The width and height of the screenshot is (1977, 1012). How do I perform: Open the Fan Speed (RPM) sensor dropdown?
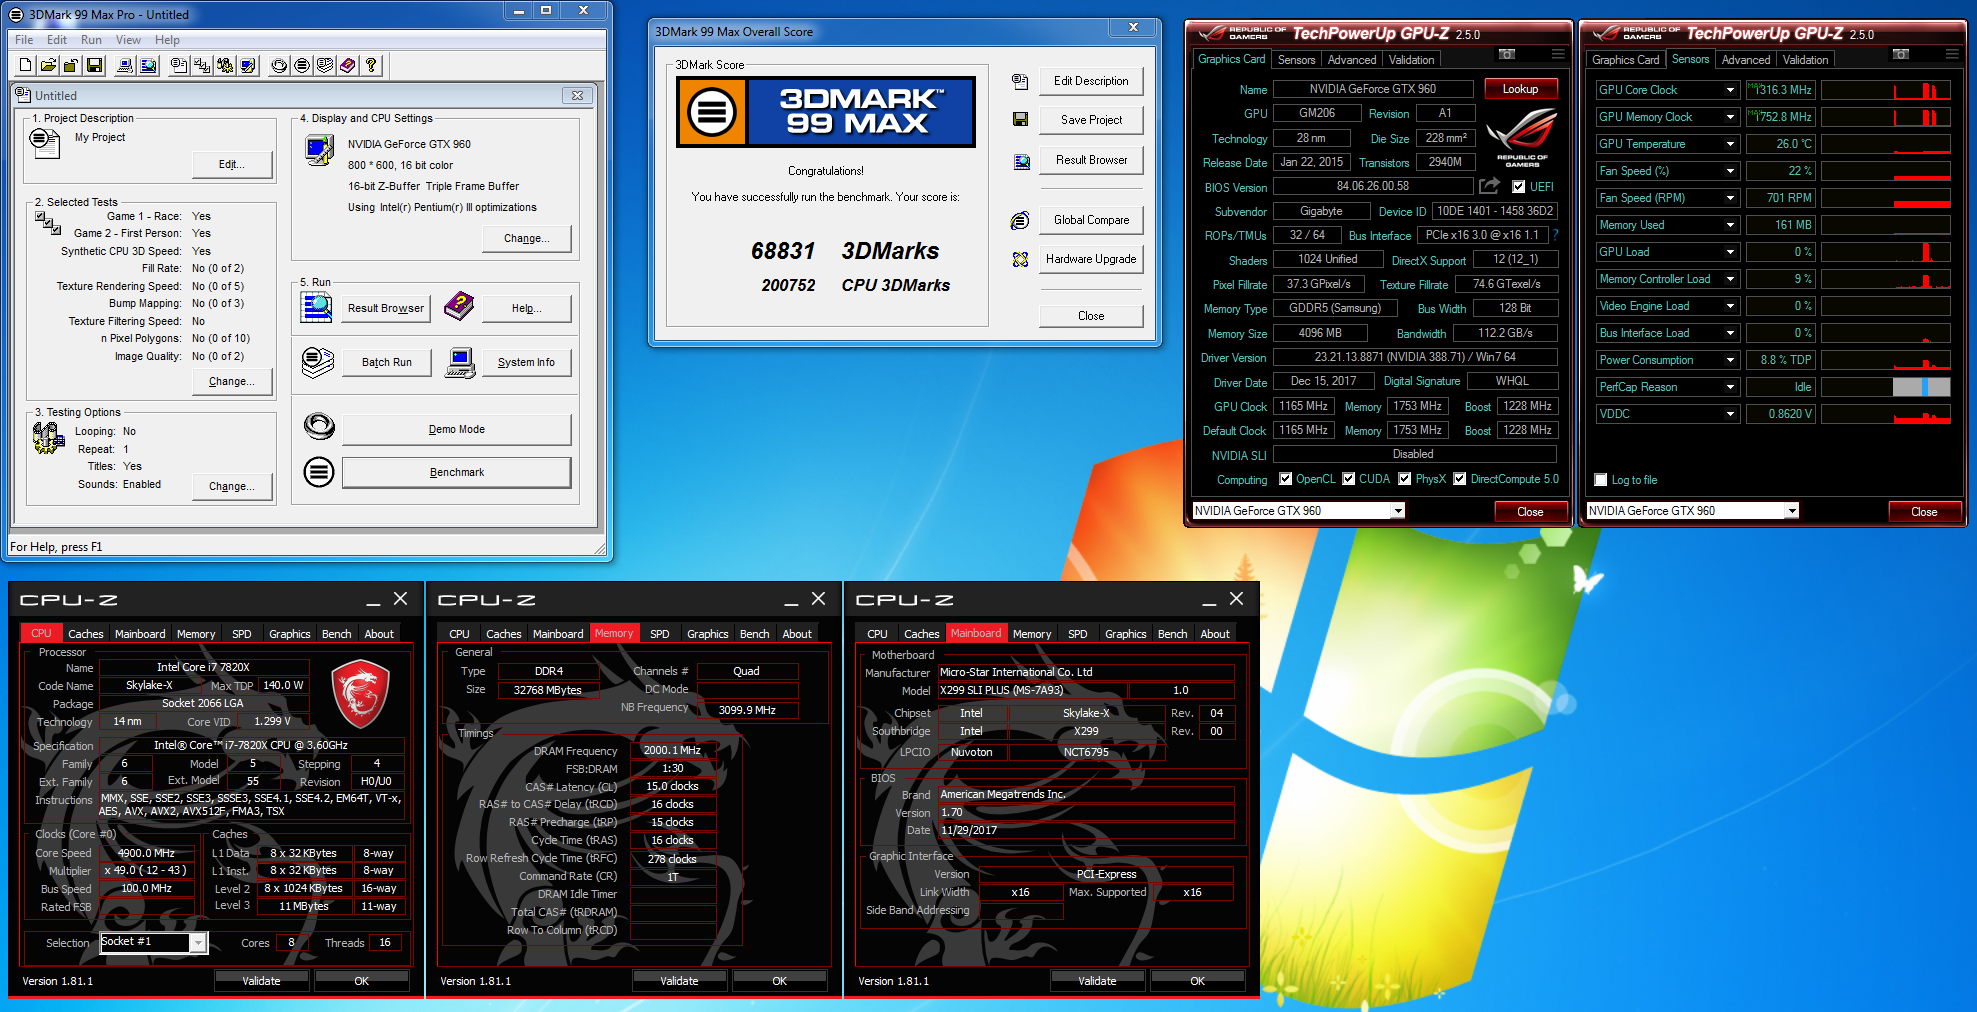1730,198
